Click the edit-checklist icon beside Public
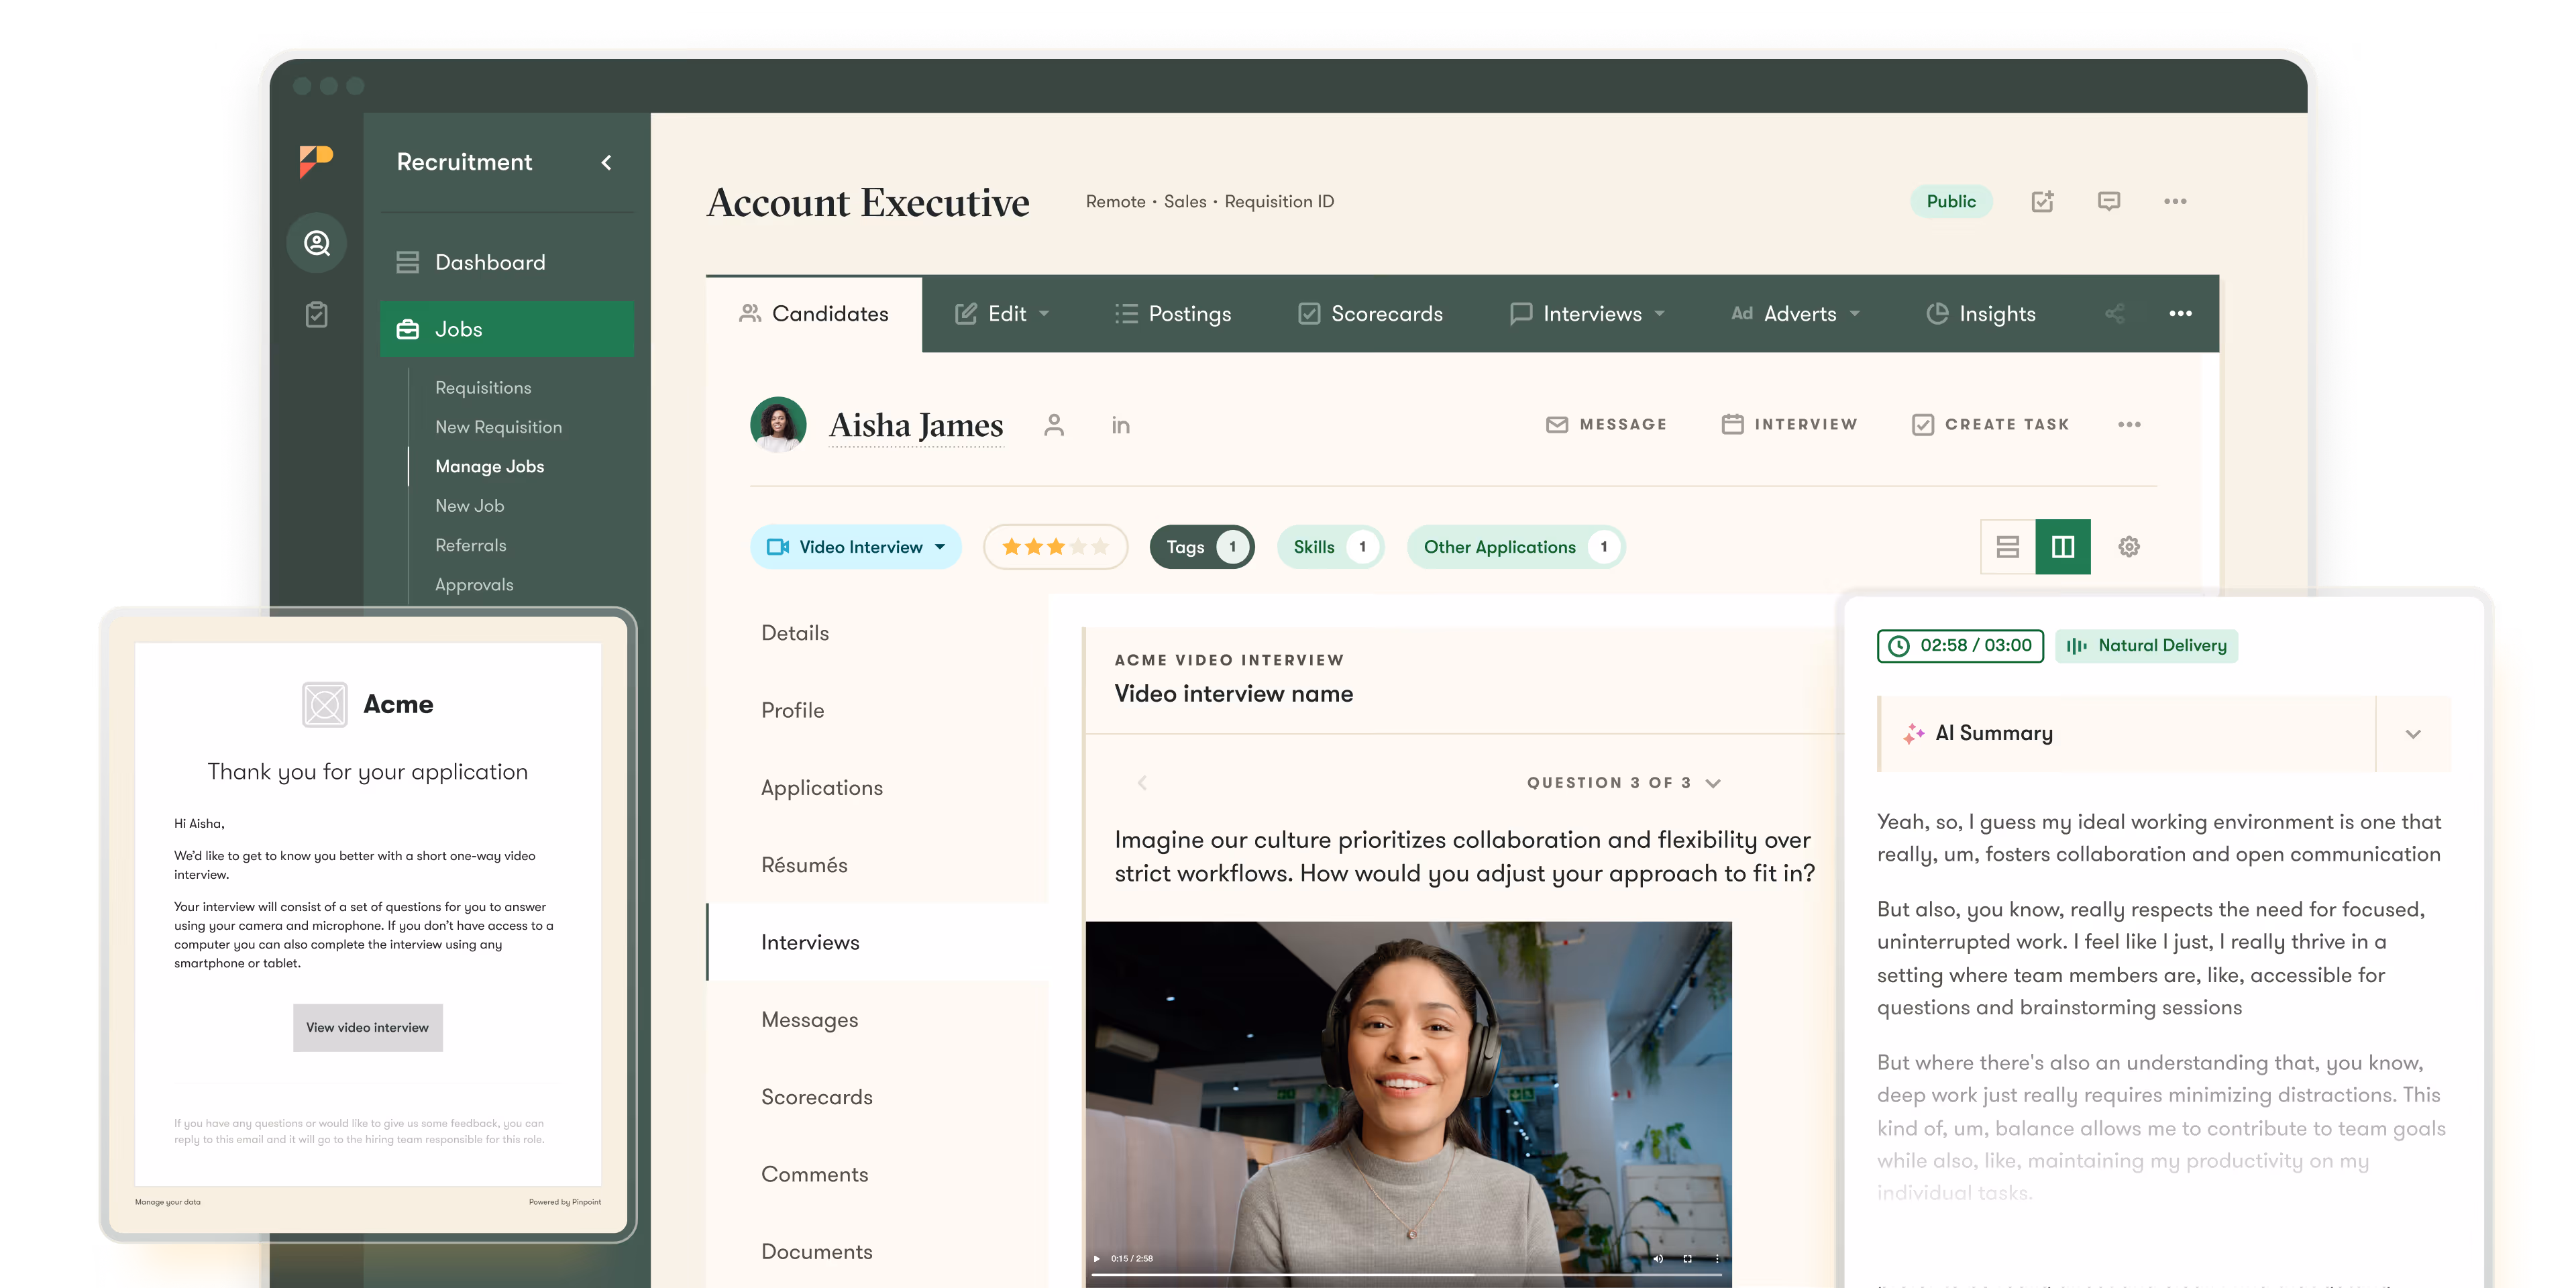Screen dimensions: 2576x1288 2042,201
